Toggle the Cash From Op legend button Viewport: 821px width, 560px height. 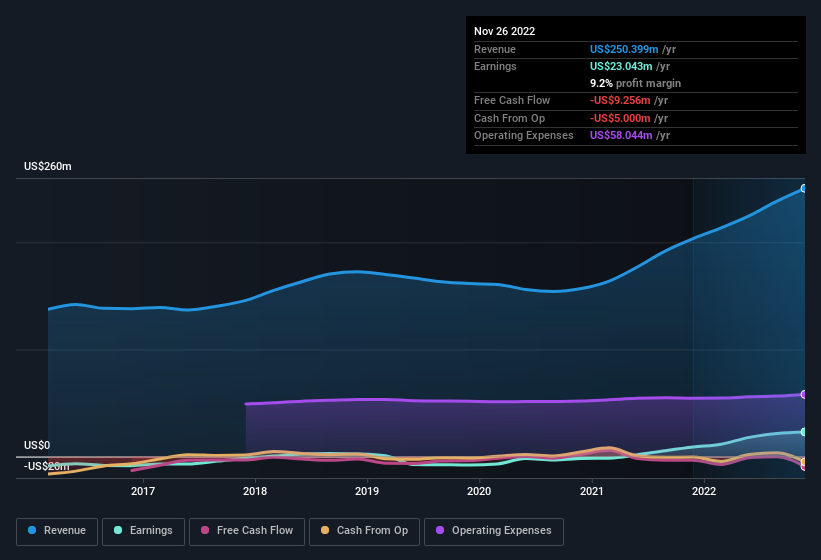pos(364,531)
